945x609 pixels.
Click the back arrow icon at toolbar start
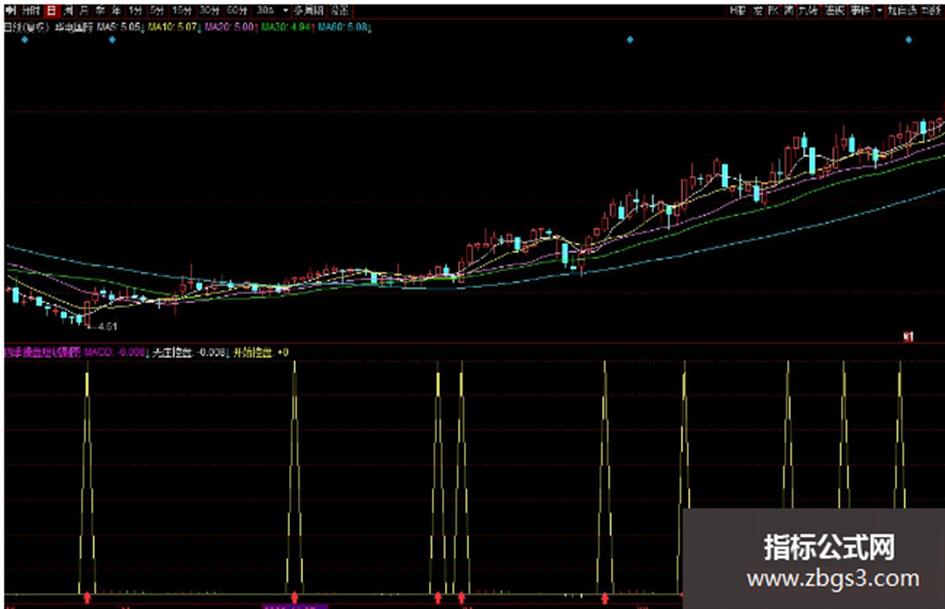tap(11, 10)
